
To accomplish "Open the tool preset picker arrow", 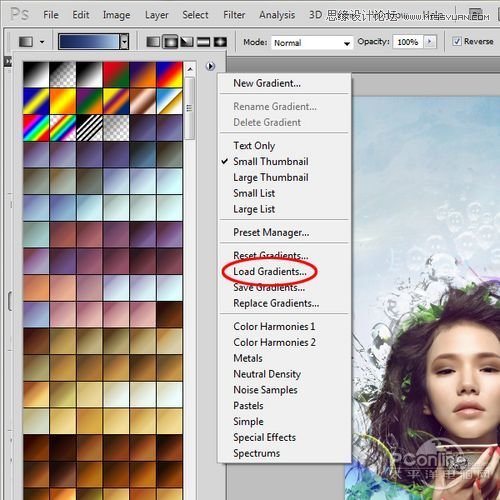I will coord(42,42).
